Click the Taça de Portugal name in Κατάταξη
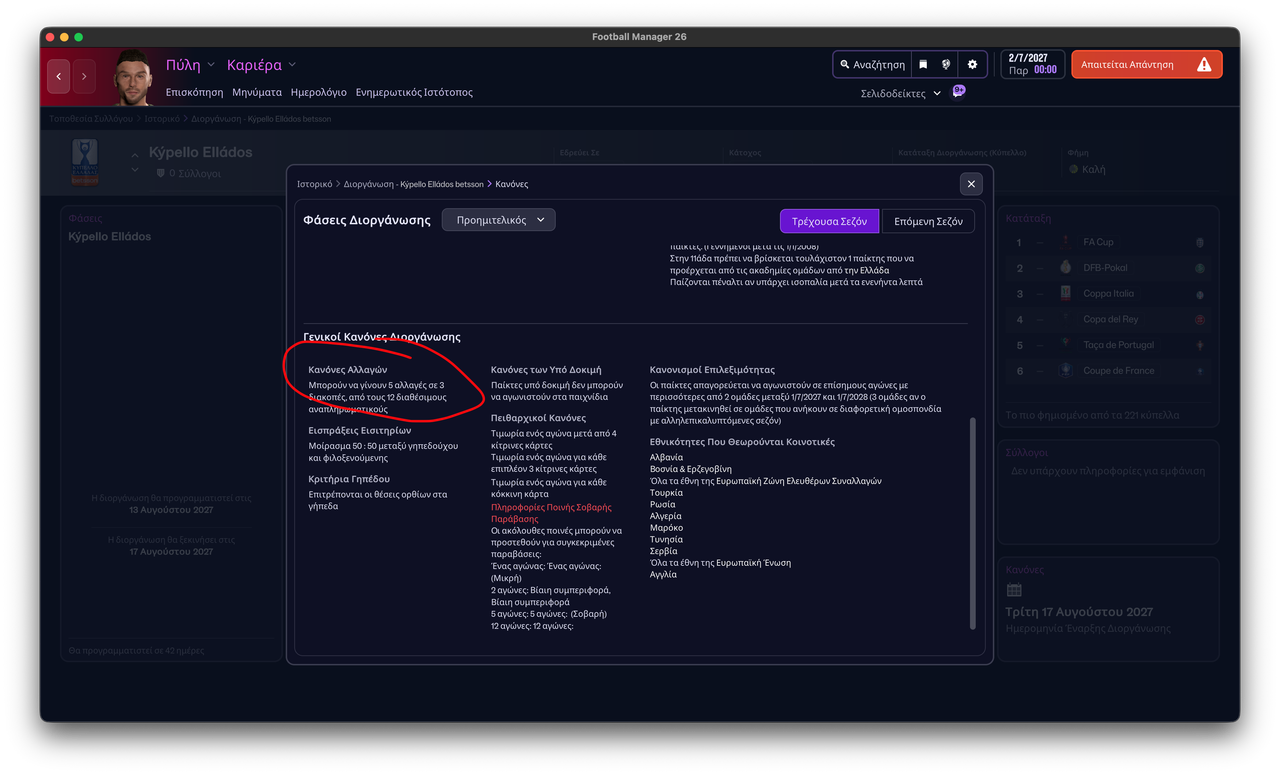This screenshot has height=775, width=1280. (x=1118, y=345)
